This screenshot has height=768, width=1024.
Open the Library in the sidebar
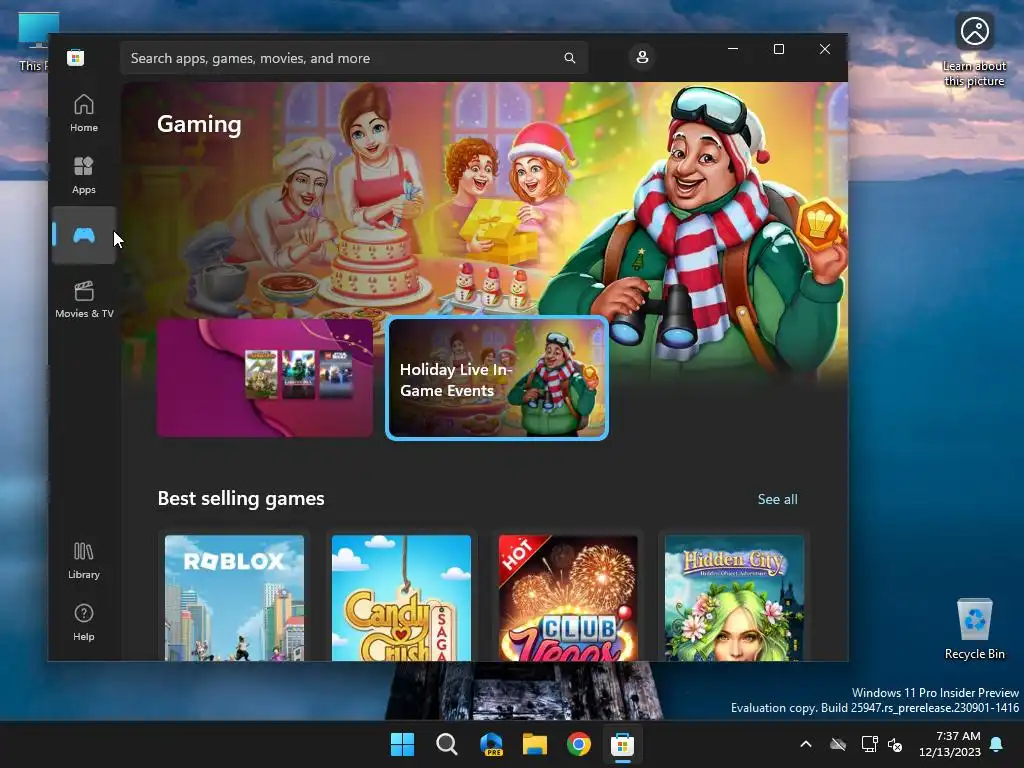[84, 560]
